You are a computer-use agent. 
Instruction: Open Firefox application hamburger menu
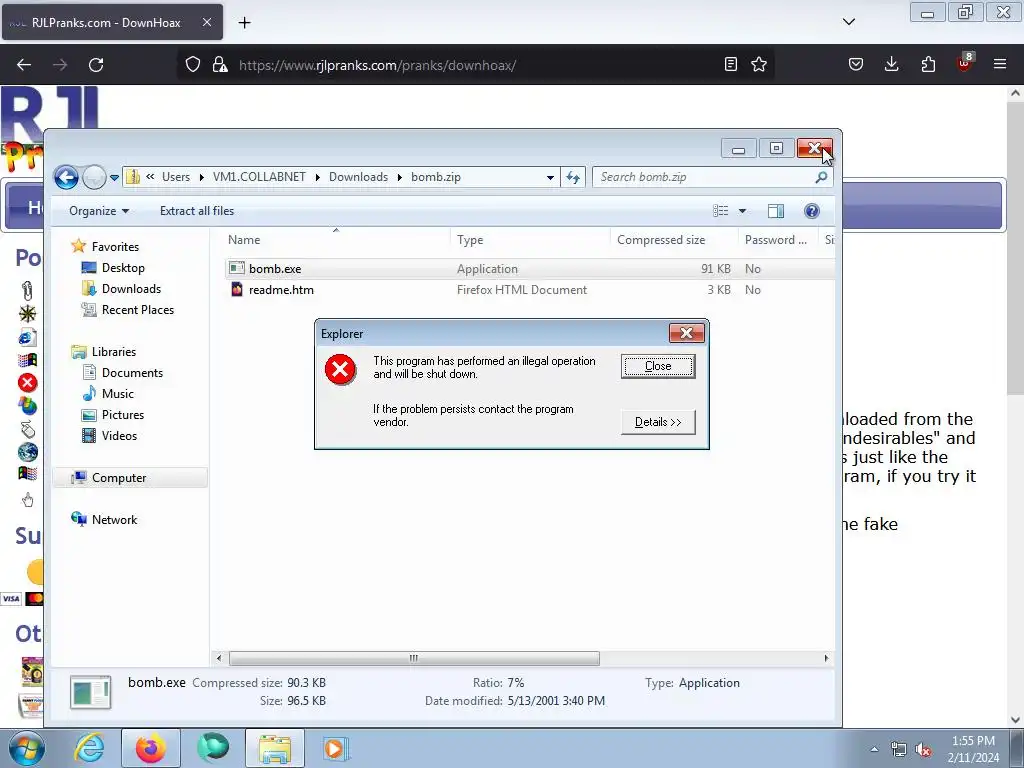click(x=1000, y=65)
